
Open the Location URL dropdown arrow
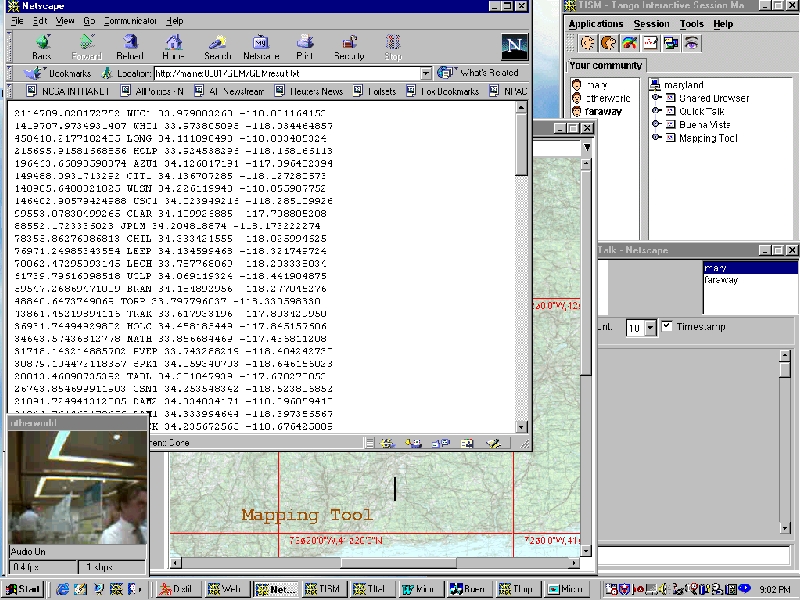coord(426,73)
